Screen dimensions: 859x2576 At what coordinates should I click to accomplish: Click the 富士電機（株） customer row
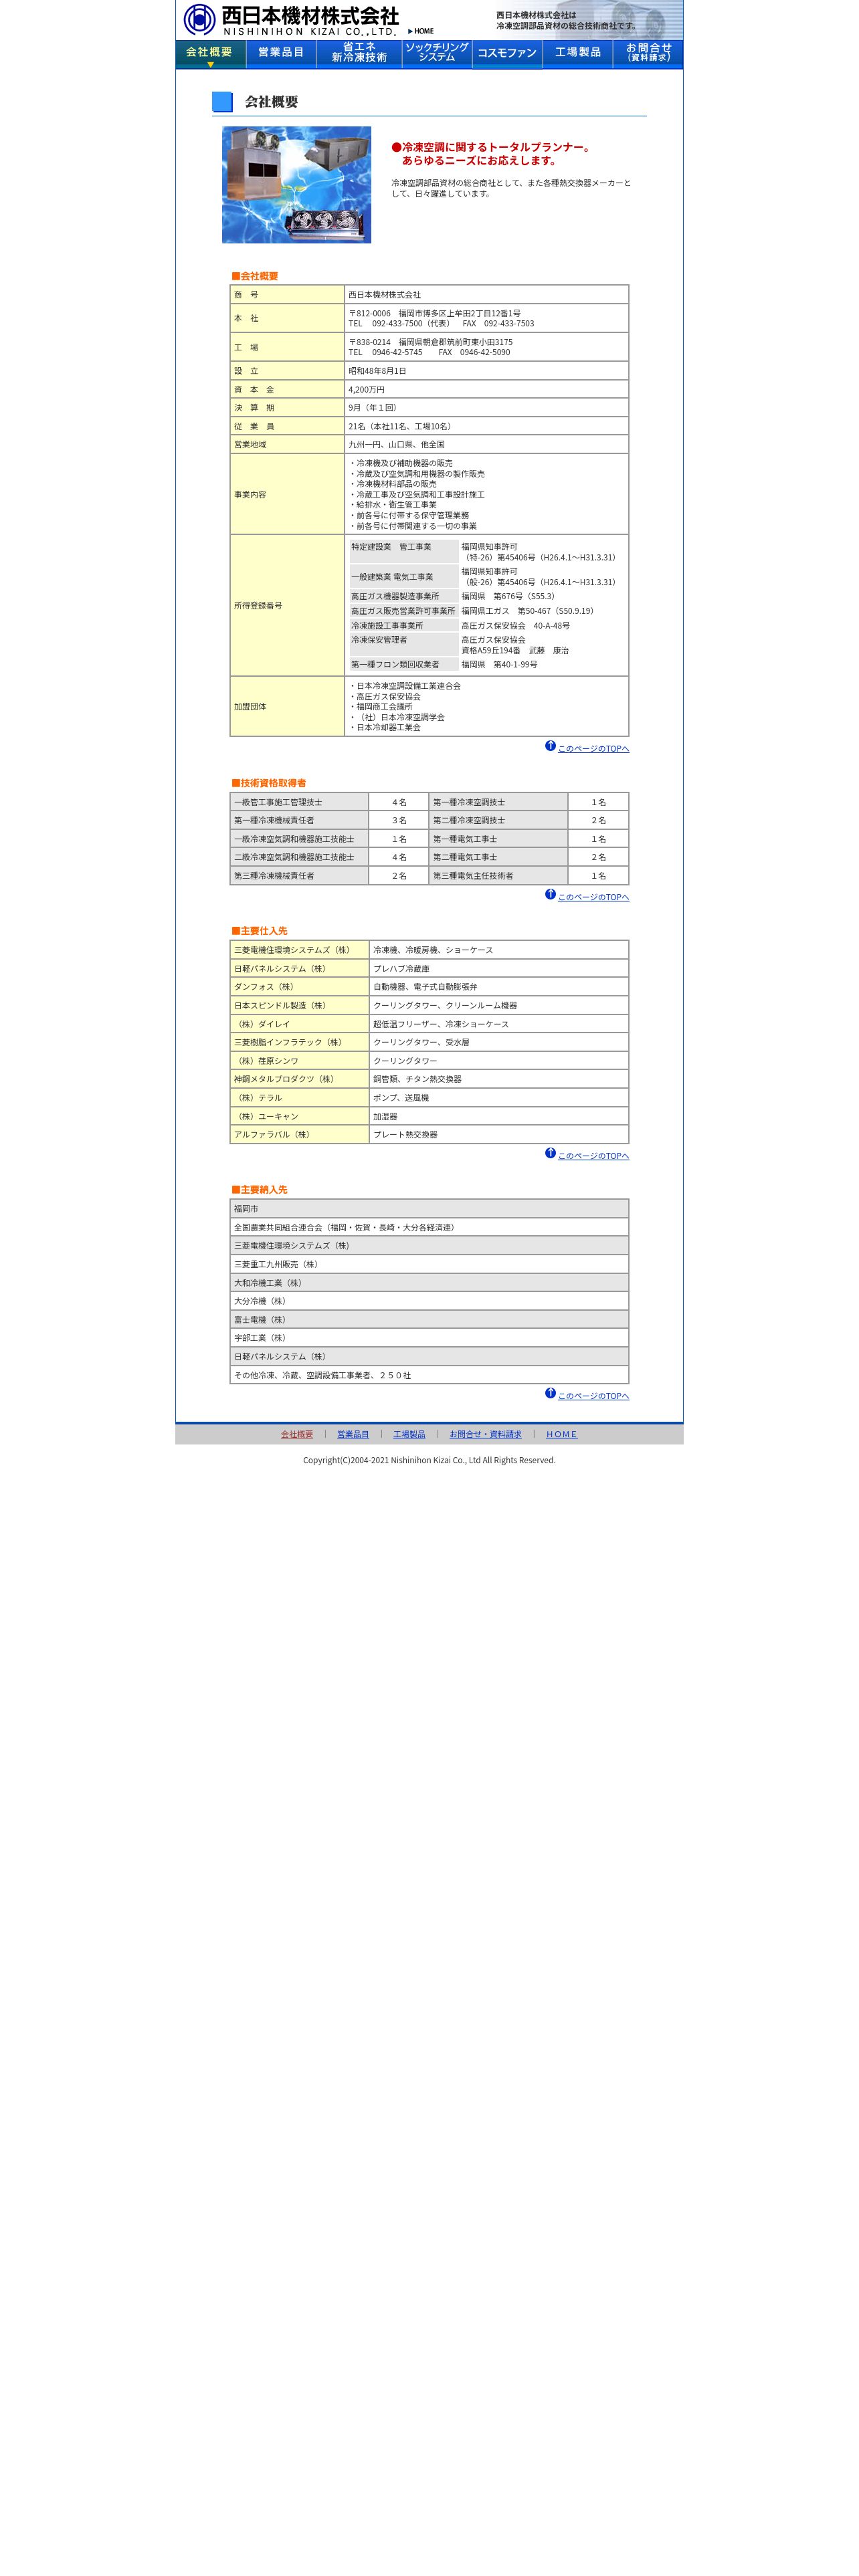click(429, 1320)
